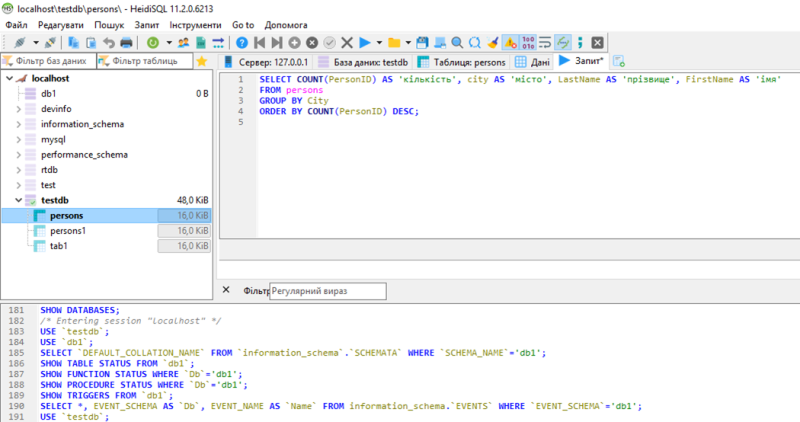Click the Save floppy disk icon
The height and width of the screenshot is (422, 800).
421,43
